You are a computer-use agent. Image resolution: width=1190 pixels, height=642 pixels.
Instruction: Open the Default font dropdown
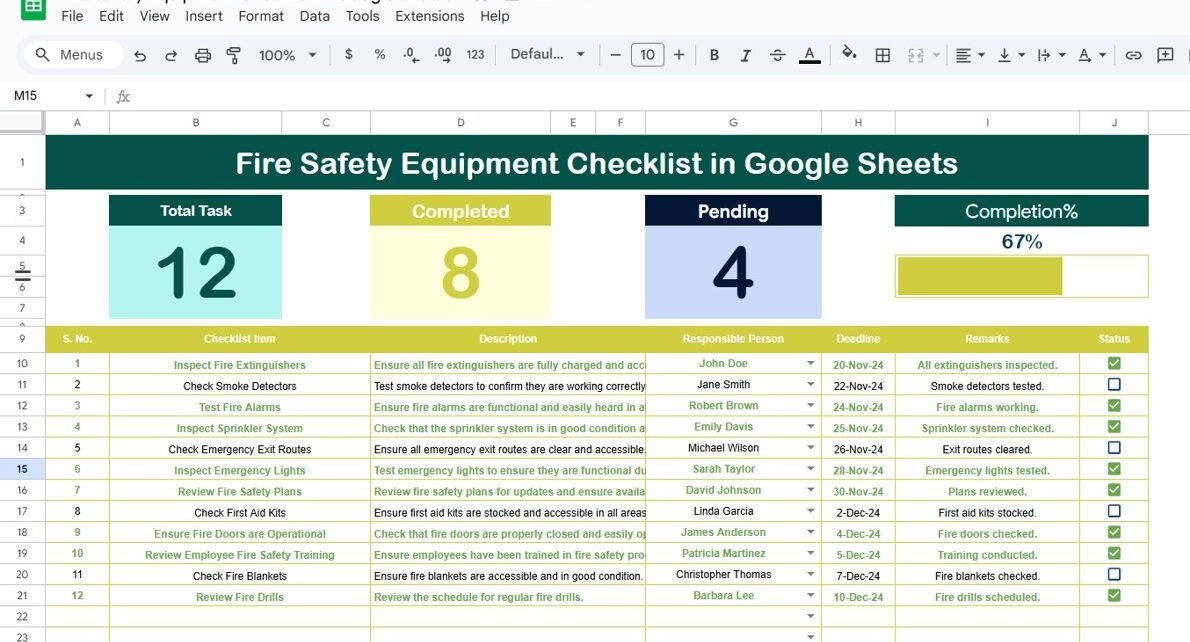click(547, 55)
